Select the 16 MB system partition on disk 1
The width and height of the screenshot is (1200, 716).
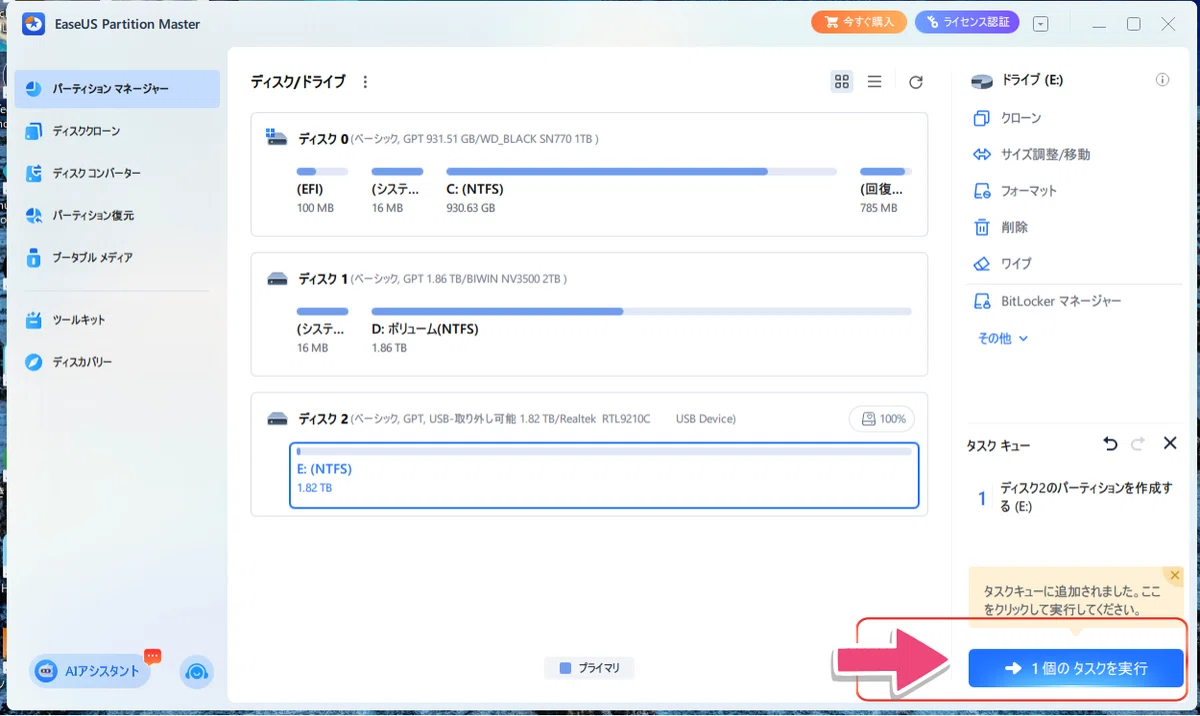[x=322, y=331]
